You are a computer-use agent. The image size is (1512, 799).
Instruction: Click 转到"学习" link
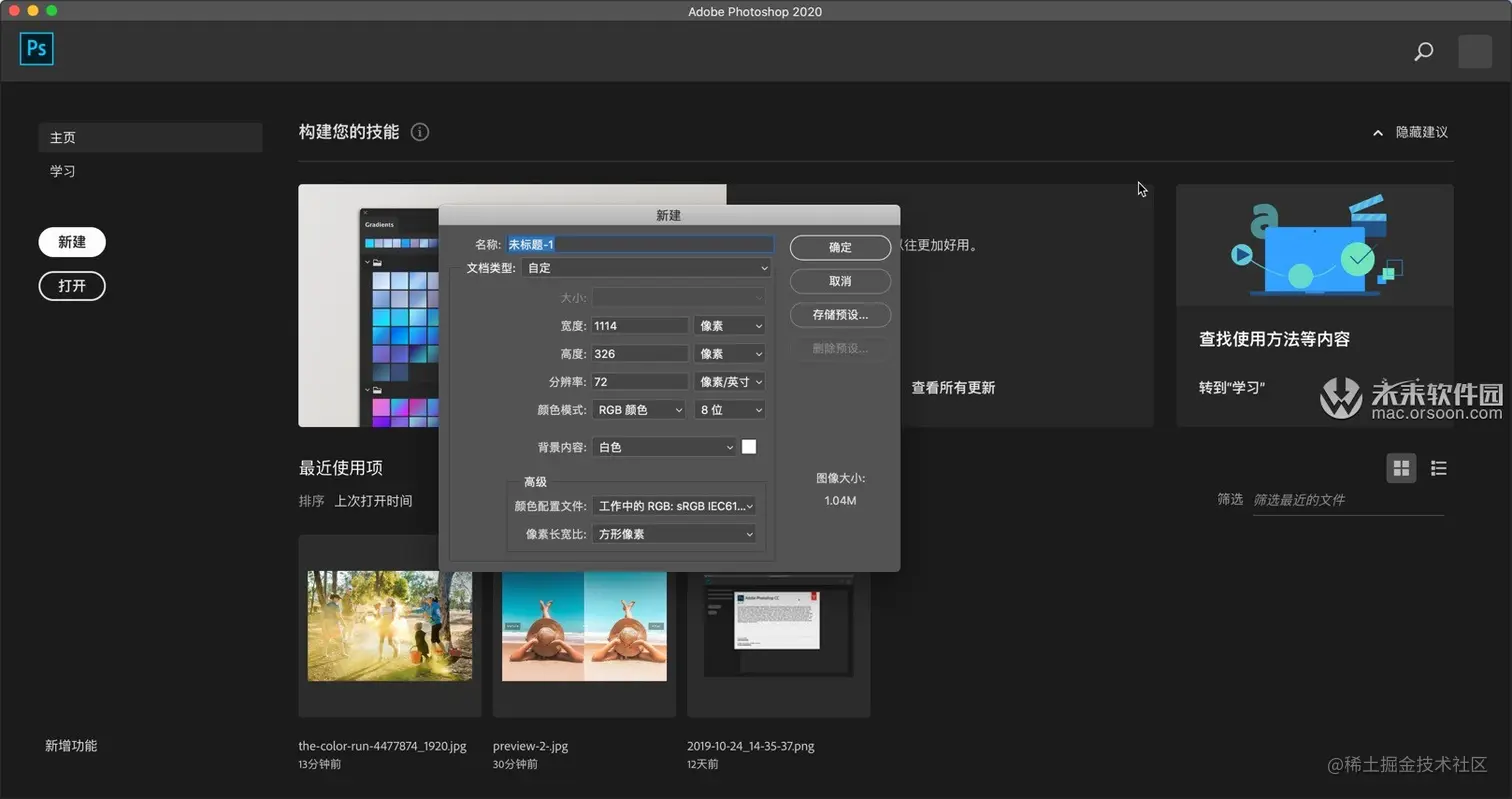(1232, 387)
